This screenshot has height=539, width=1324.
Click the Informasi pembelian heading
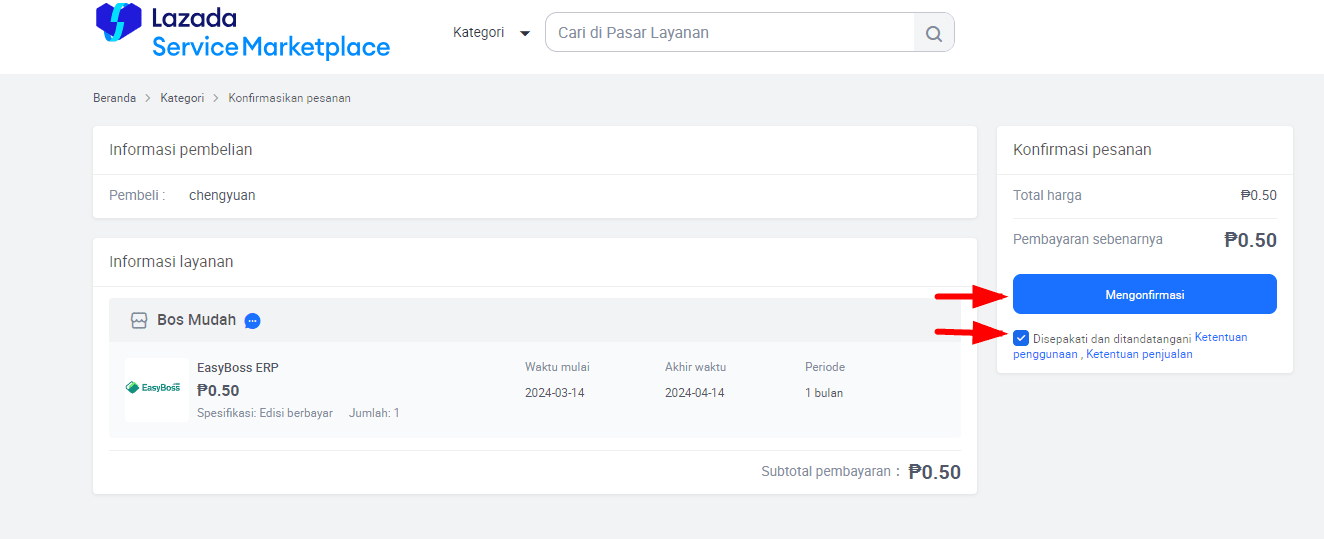point(181,150)
